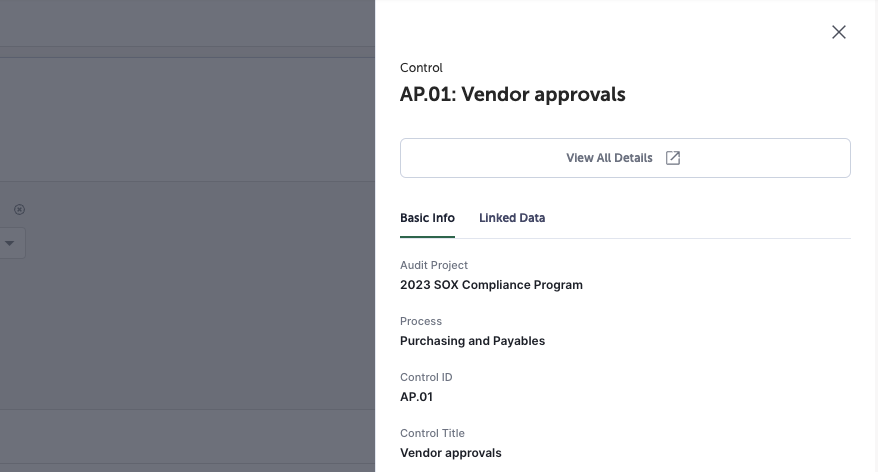Click the 'AP.01:' prefix in the panel heading

point(428,94)
